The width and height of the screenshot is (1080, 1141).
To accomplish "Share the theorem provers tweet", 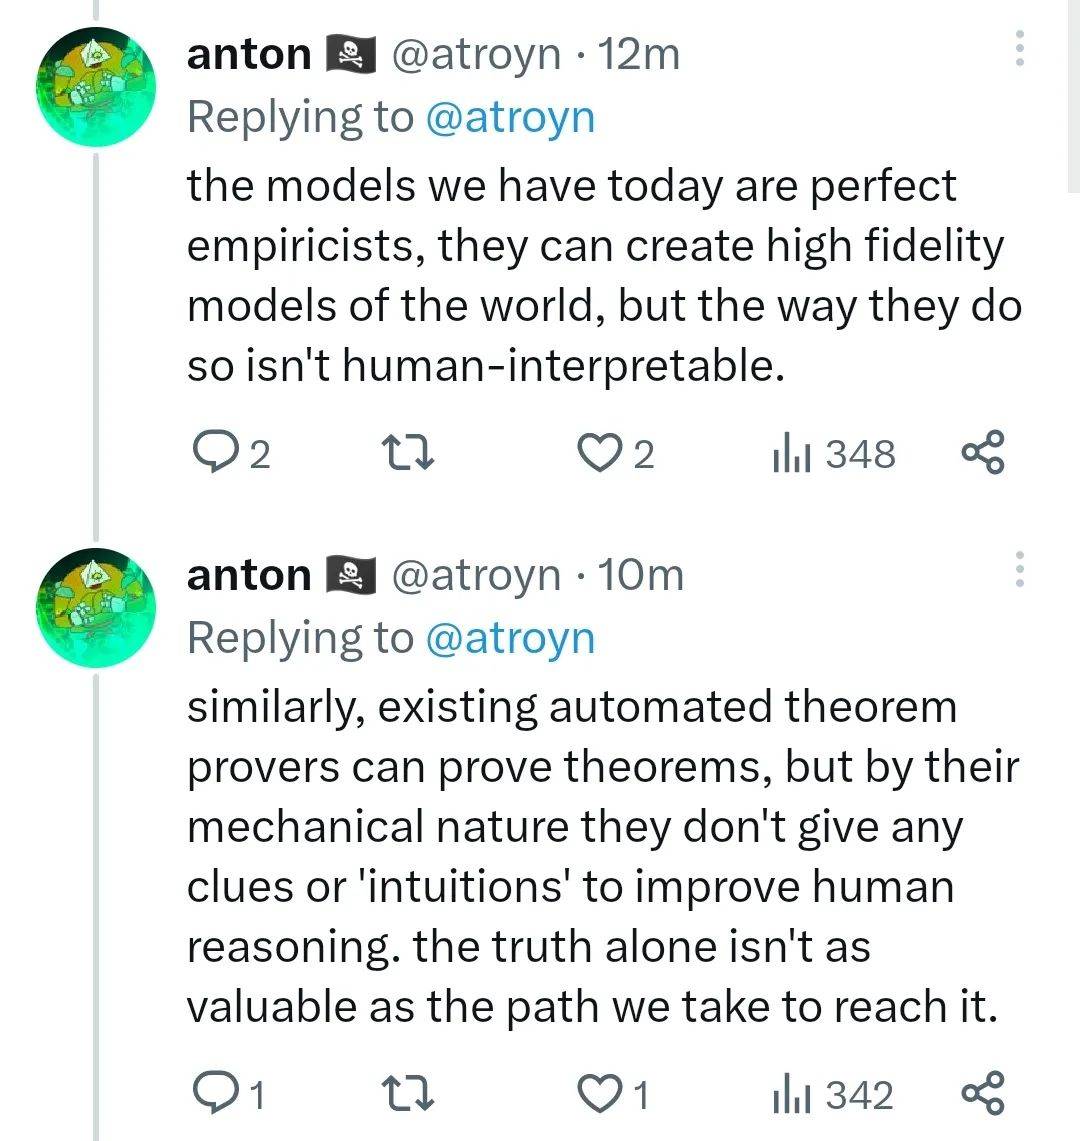I will pos(980,1093).
